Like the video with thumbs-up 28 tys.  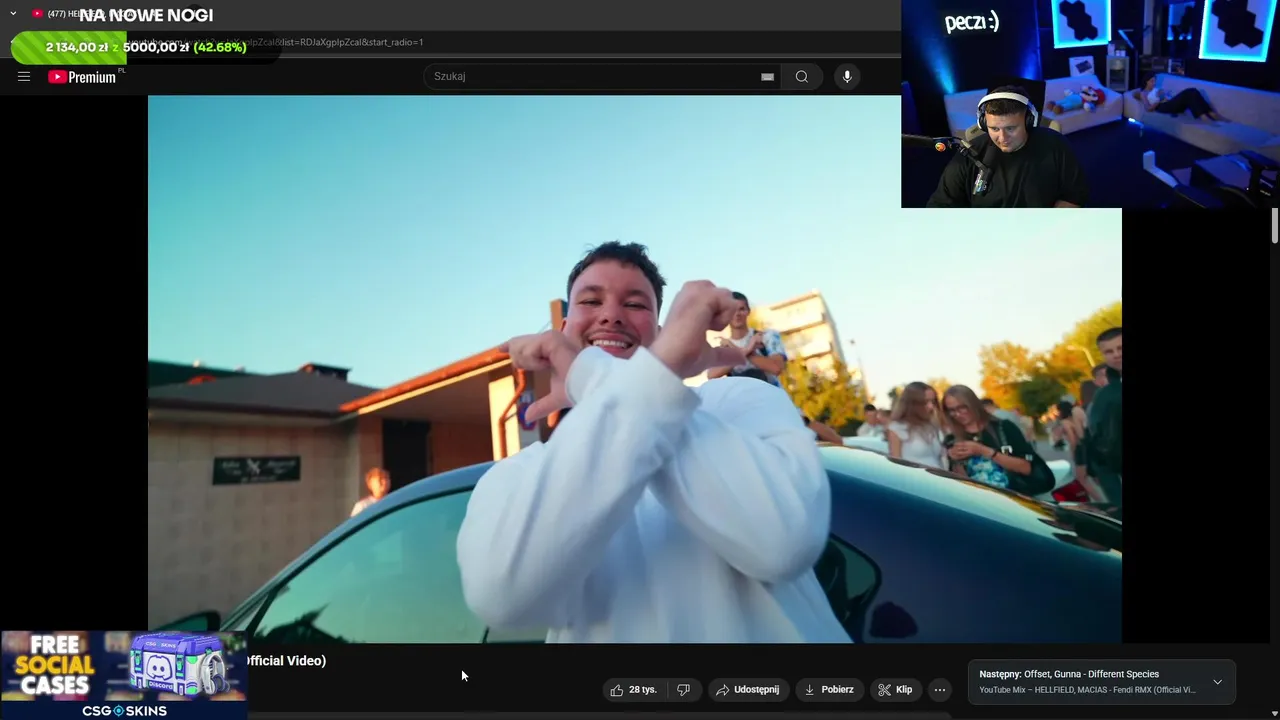634,689
